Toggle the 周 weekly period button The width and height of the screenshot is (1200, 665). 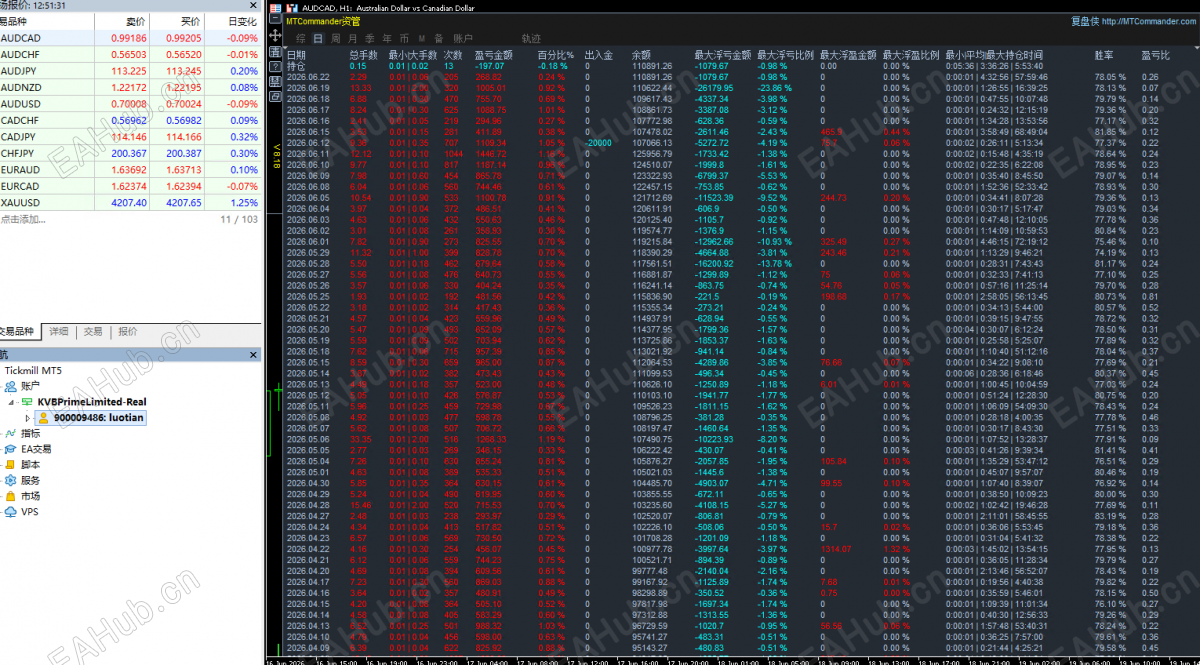point(335,38)
